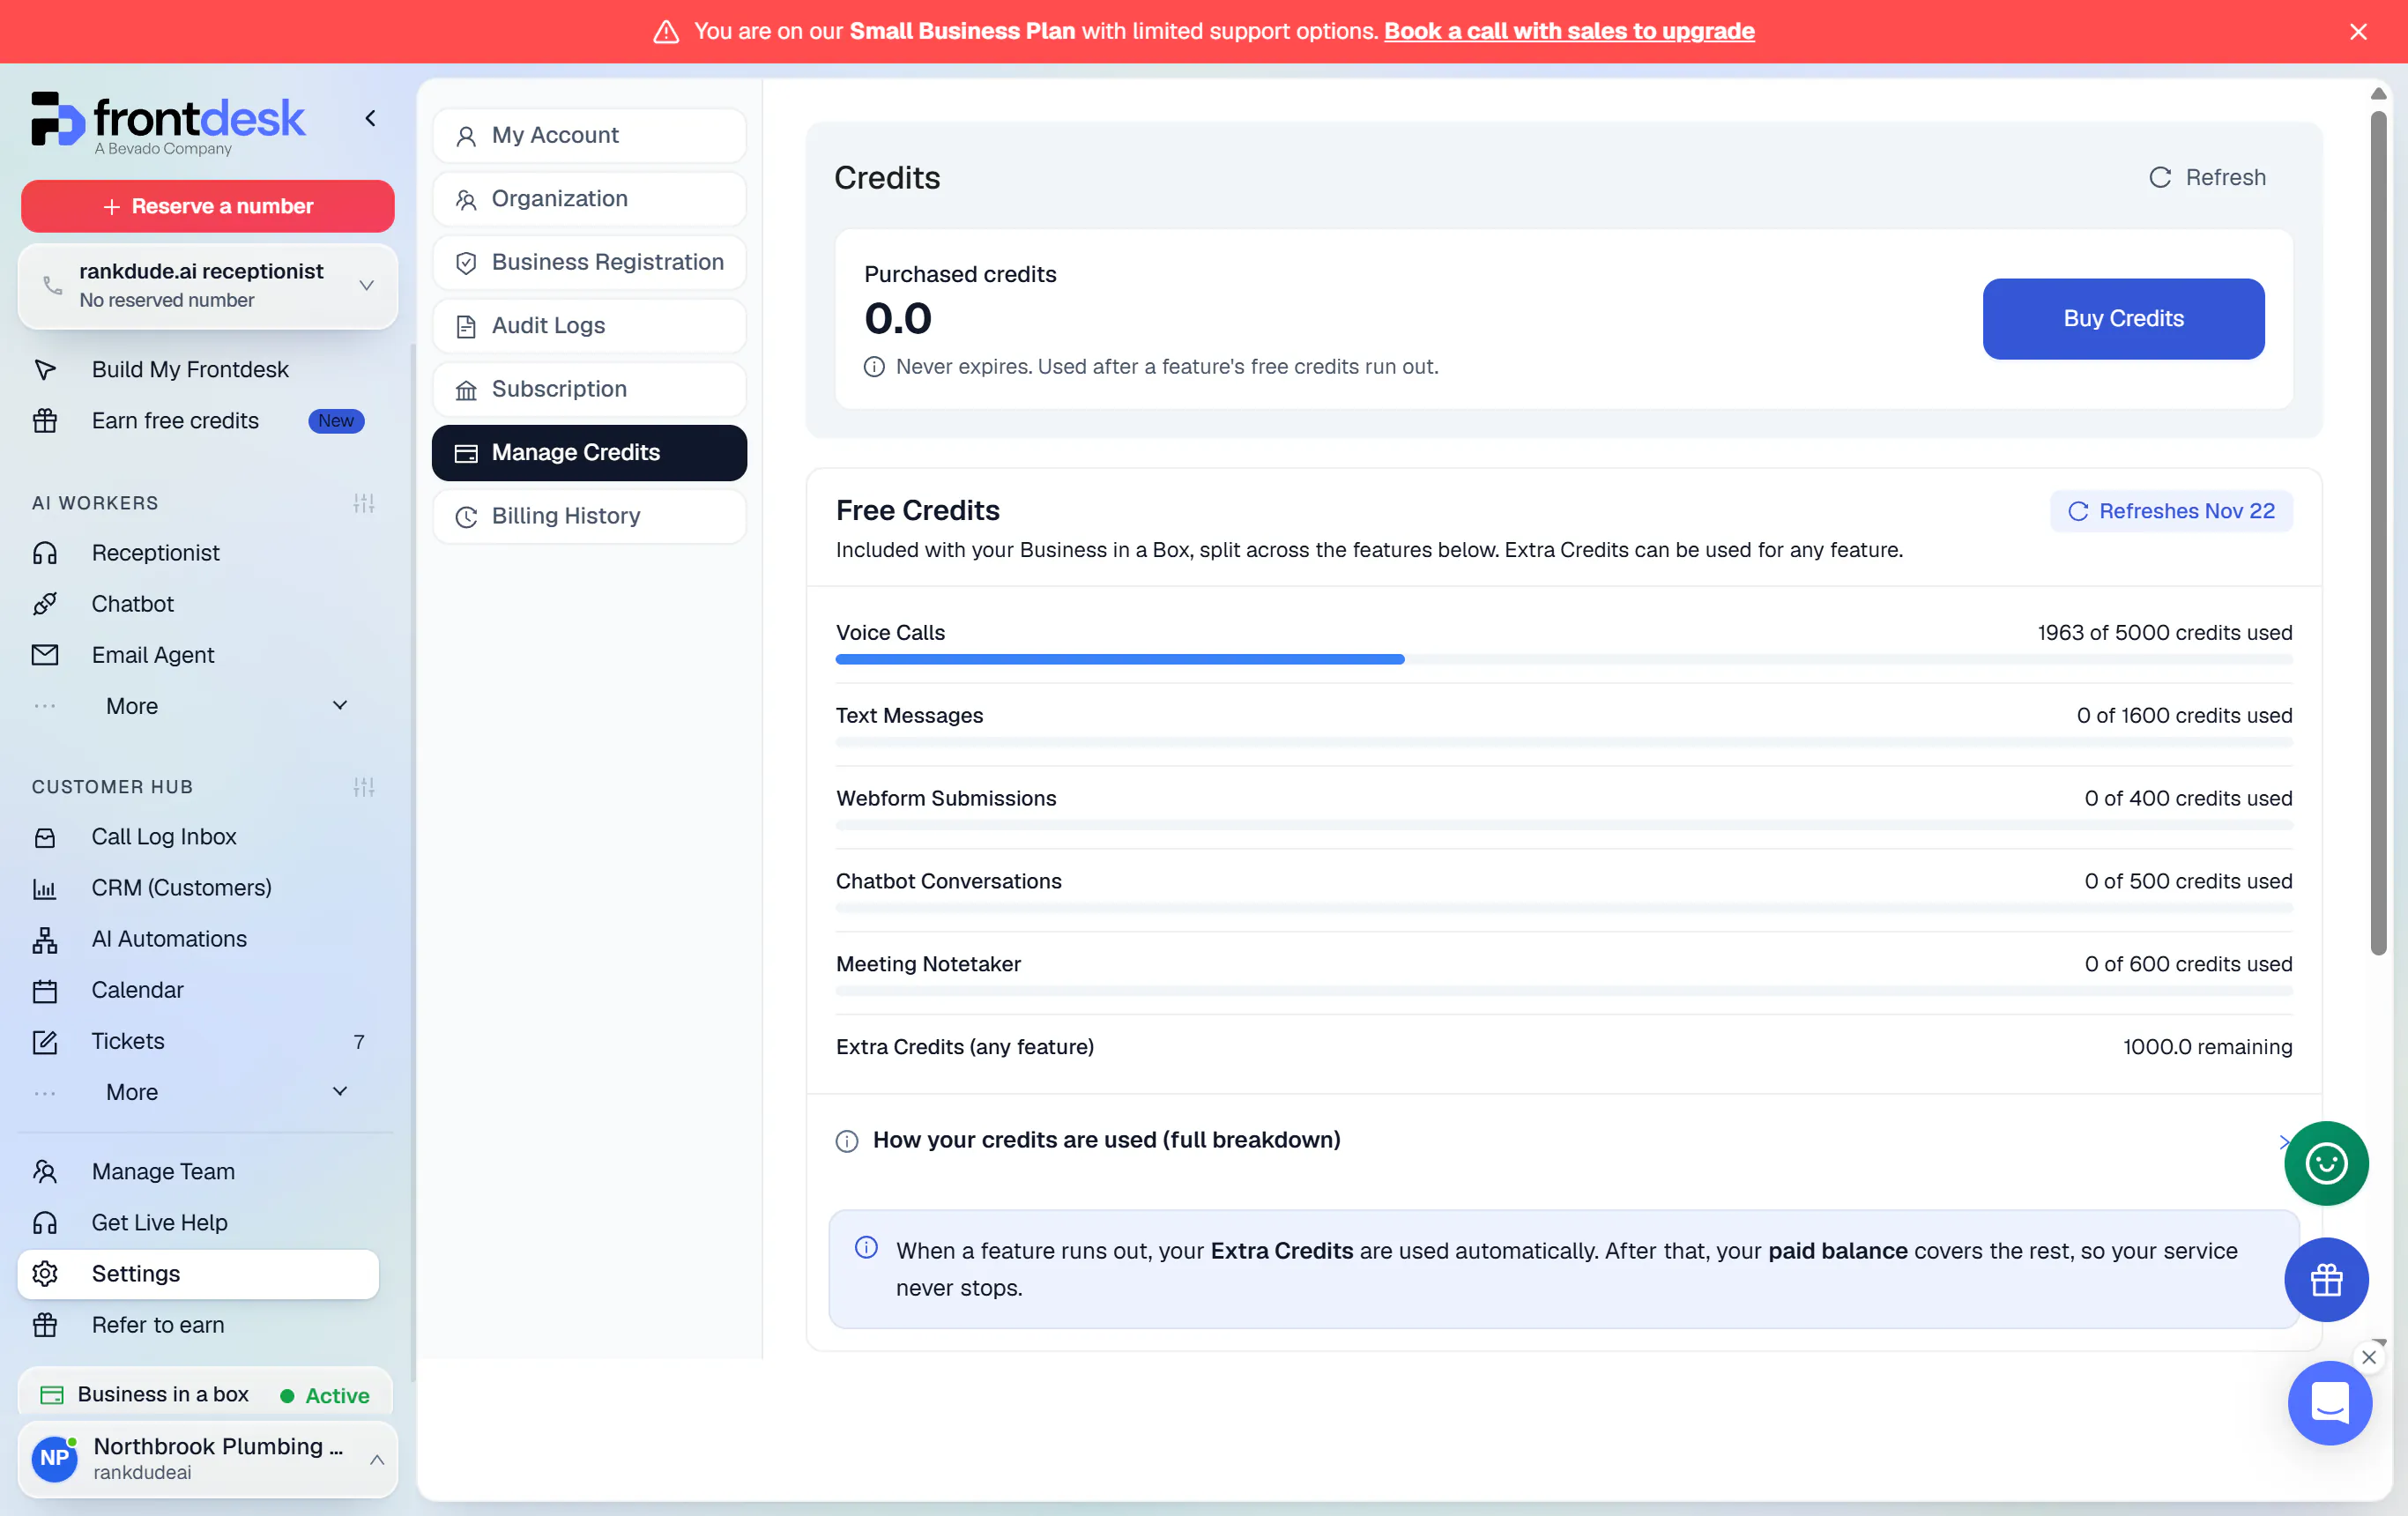Open the Audit Logs tab
This screenshot has width=2408, height=1516.
[589, 326]
